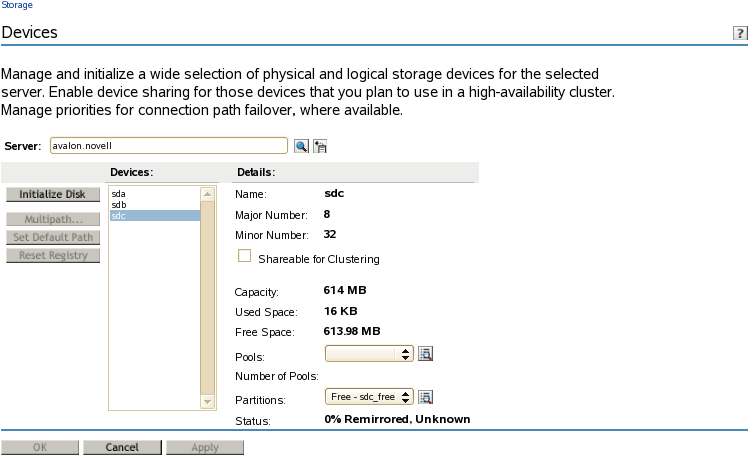Click the Reset Registry button
The width and height of the screenshot is (749, 457).
tap(53, 255)
